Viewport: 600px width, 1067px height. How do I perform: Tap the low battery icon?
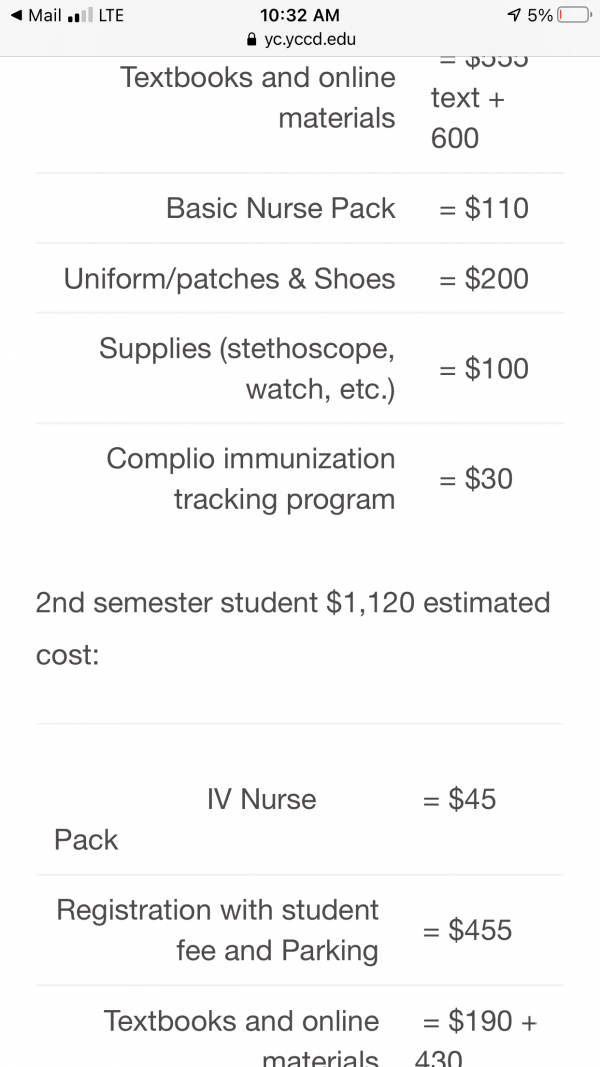coord(575,16)
